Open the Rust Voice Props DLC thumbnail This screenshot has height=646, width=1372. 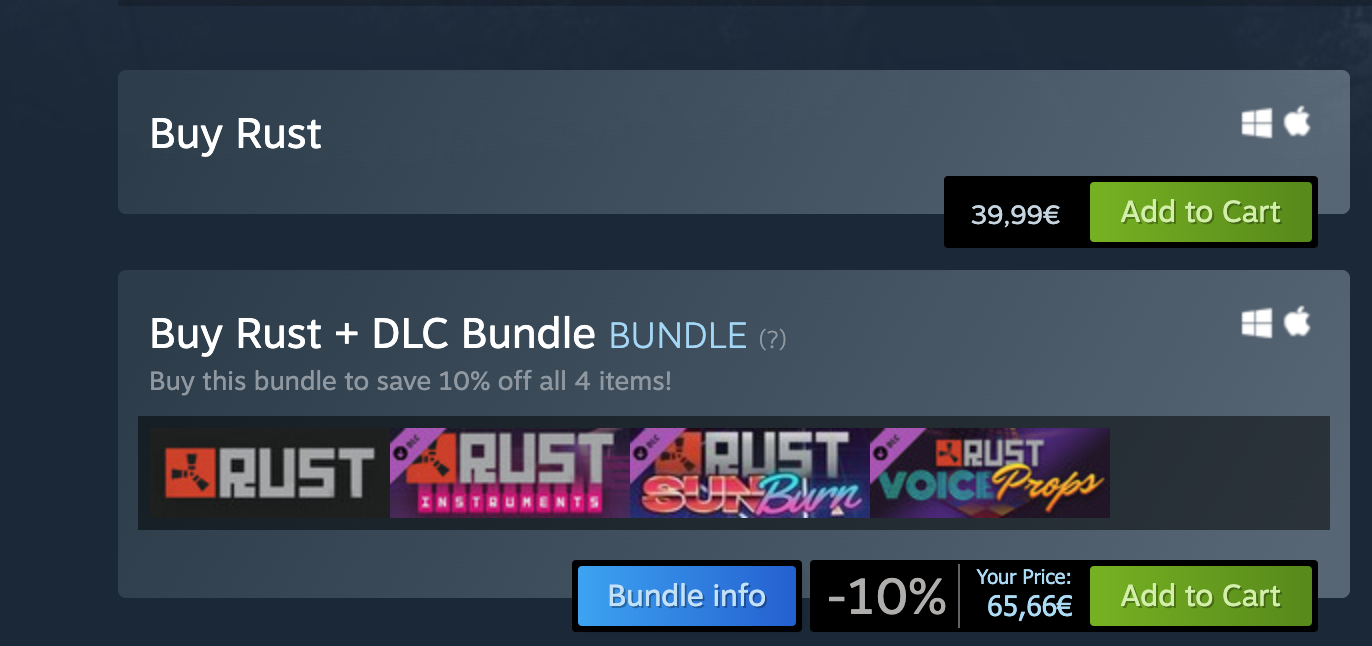pyautogui.click(x=990, y=473)
